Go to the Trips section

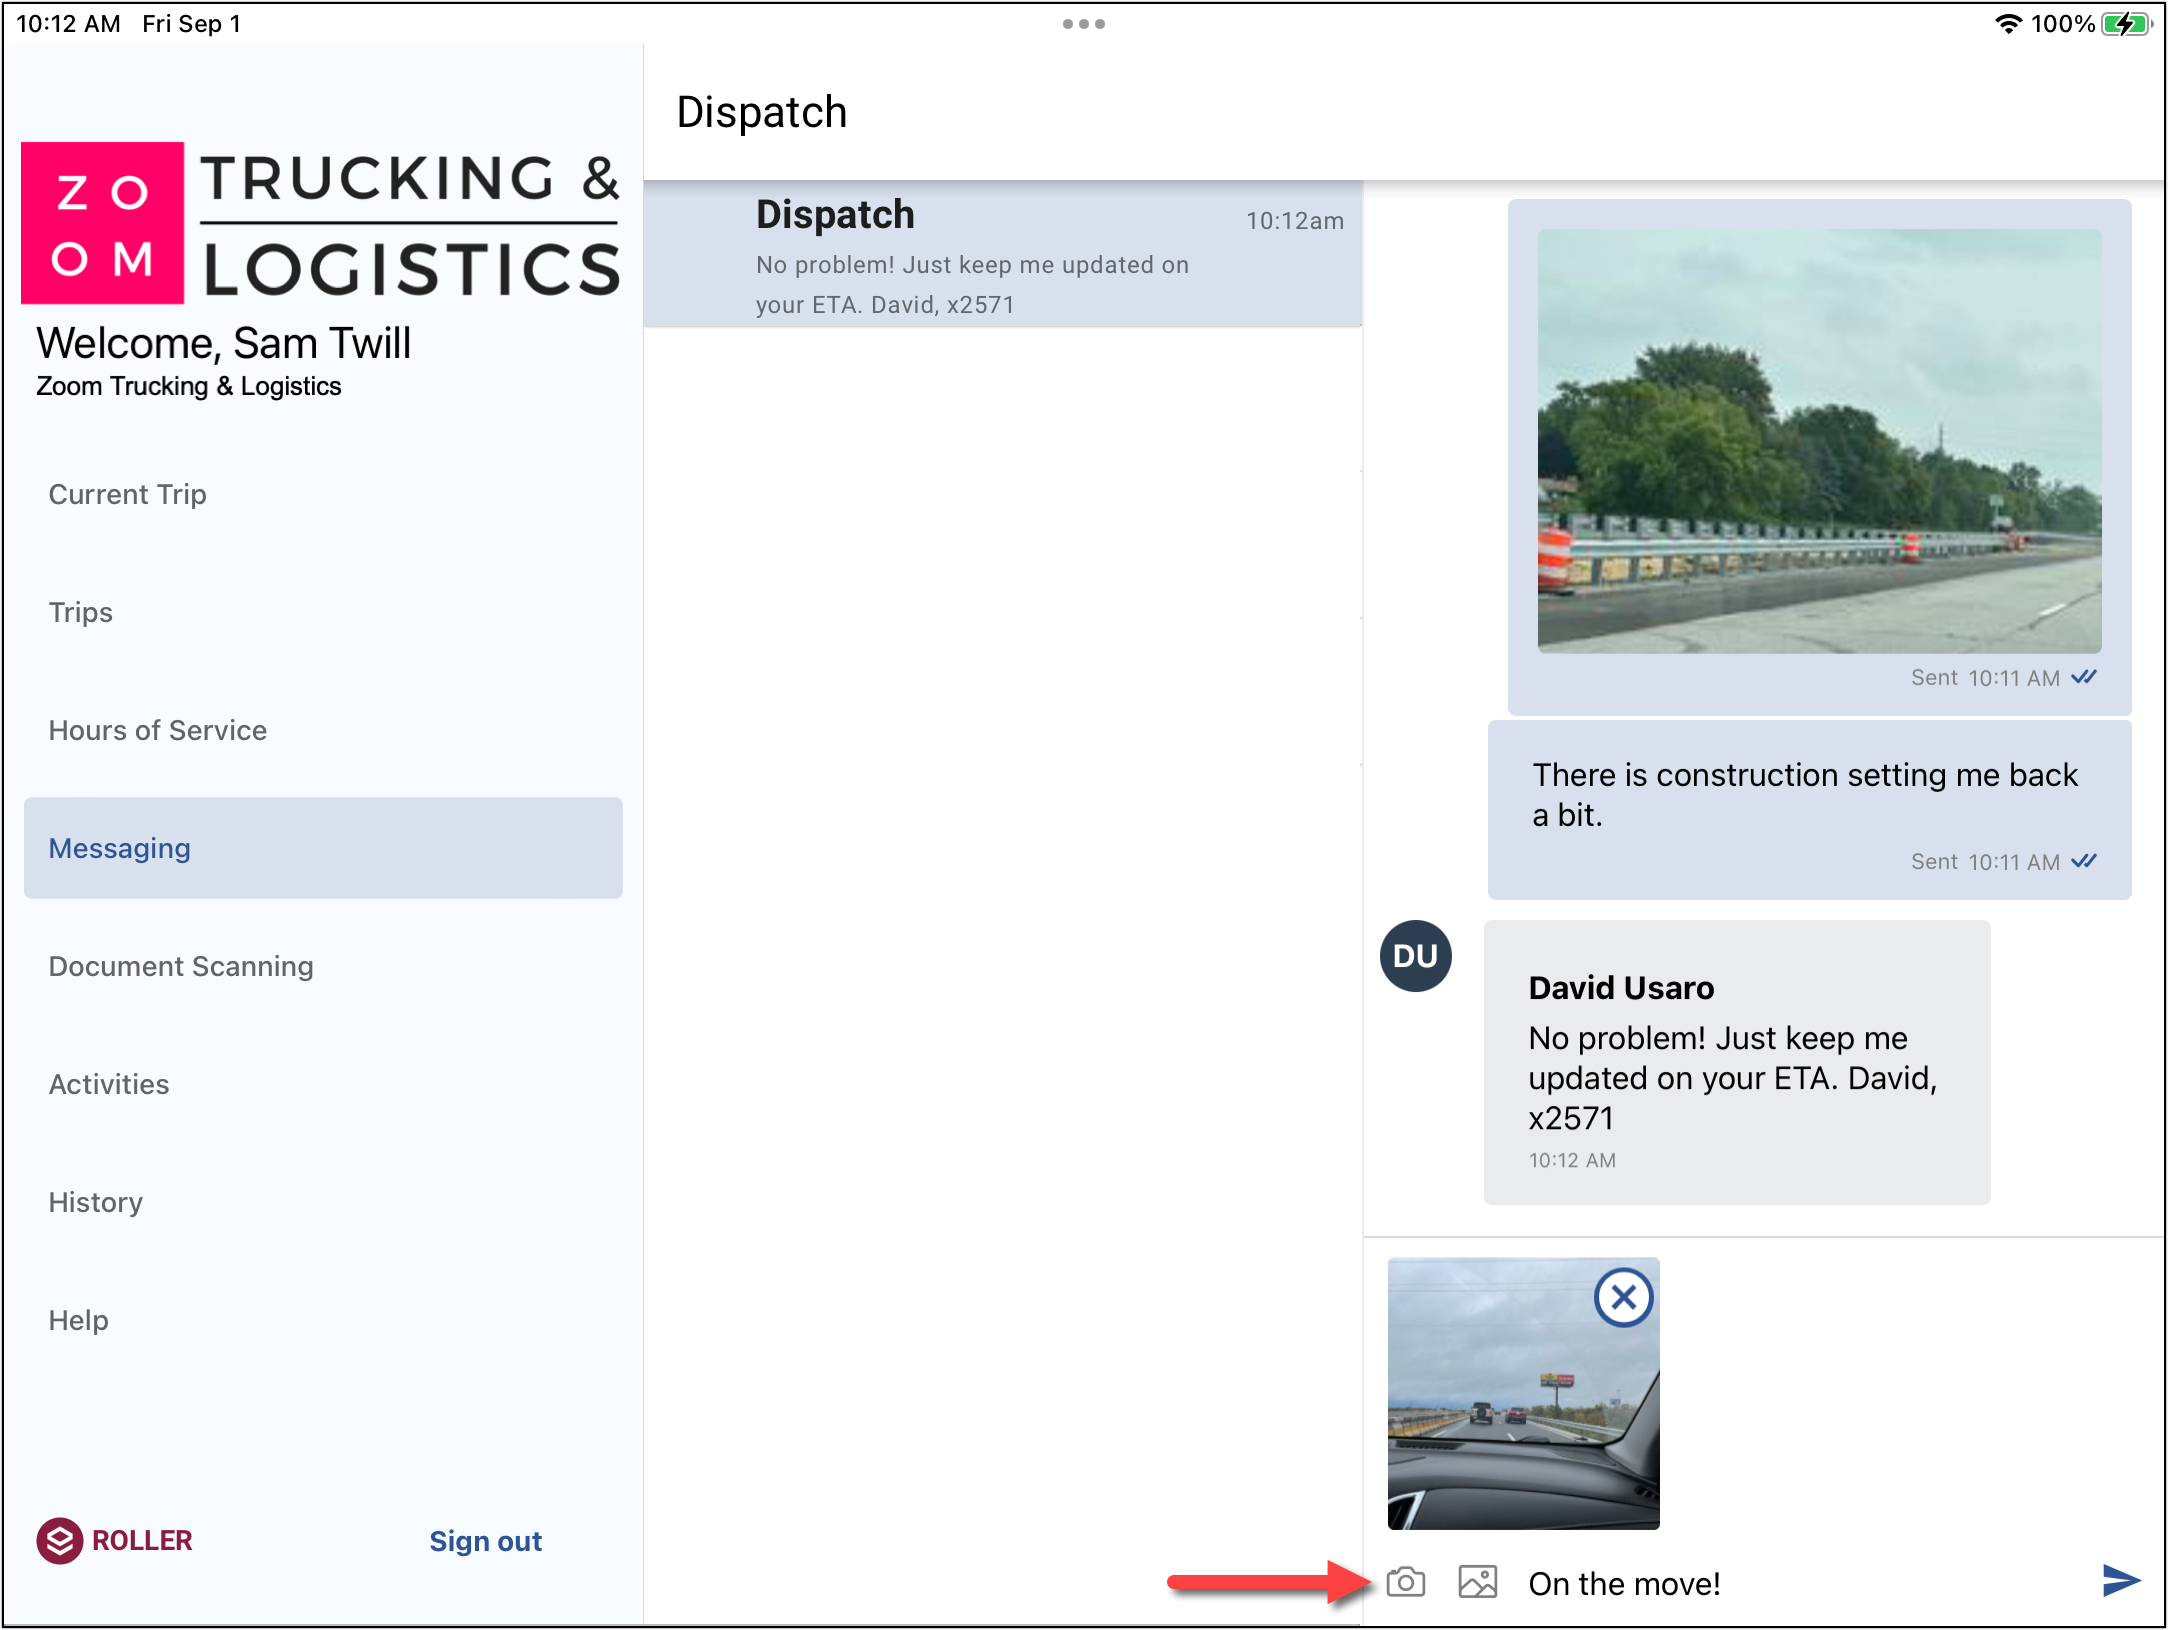(81, 612)
